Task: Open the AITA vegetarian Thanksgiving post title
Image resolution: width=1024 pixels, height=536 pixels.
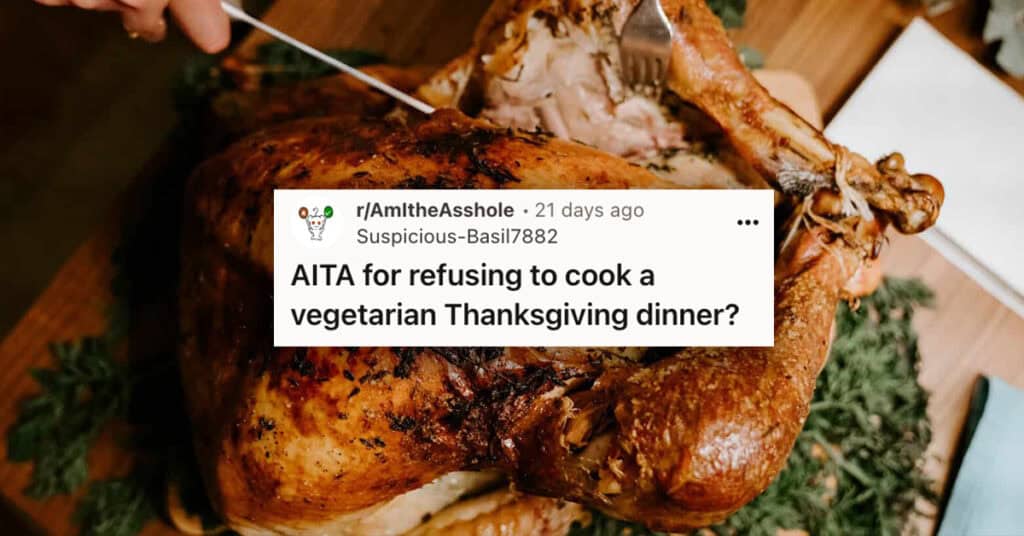Action: pos(515,295)
